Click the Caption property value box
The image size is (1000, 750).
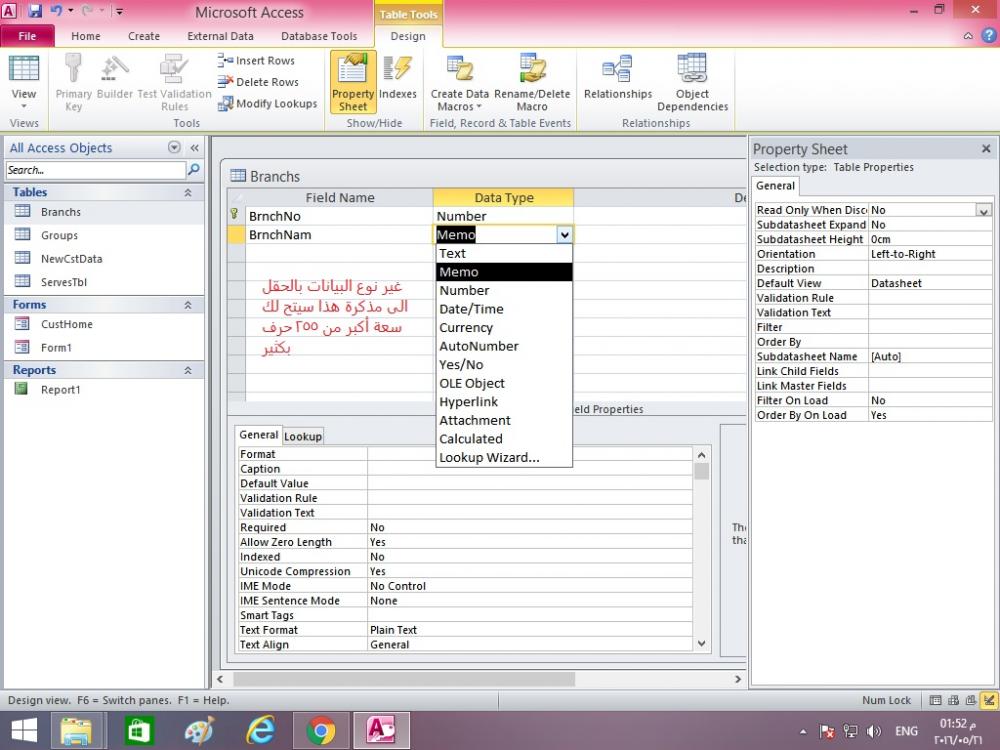tap(529, 469)
